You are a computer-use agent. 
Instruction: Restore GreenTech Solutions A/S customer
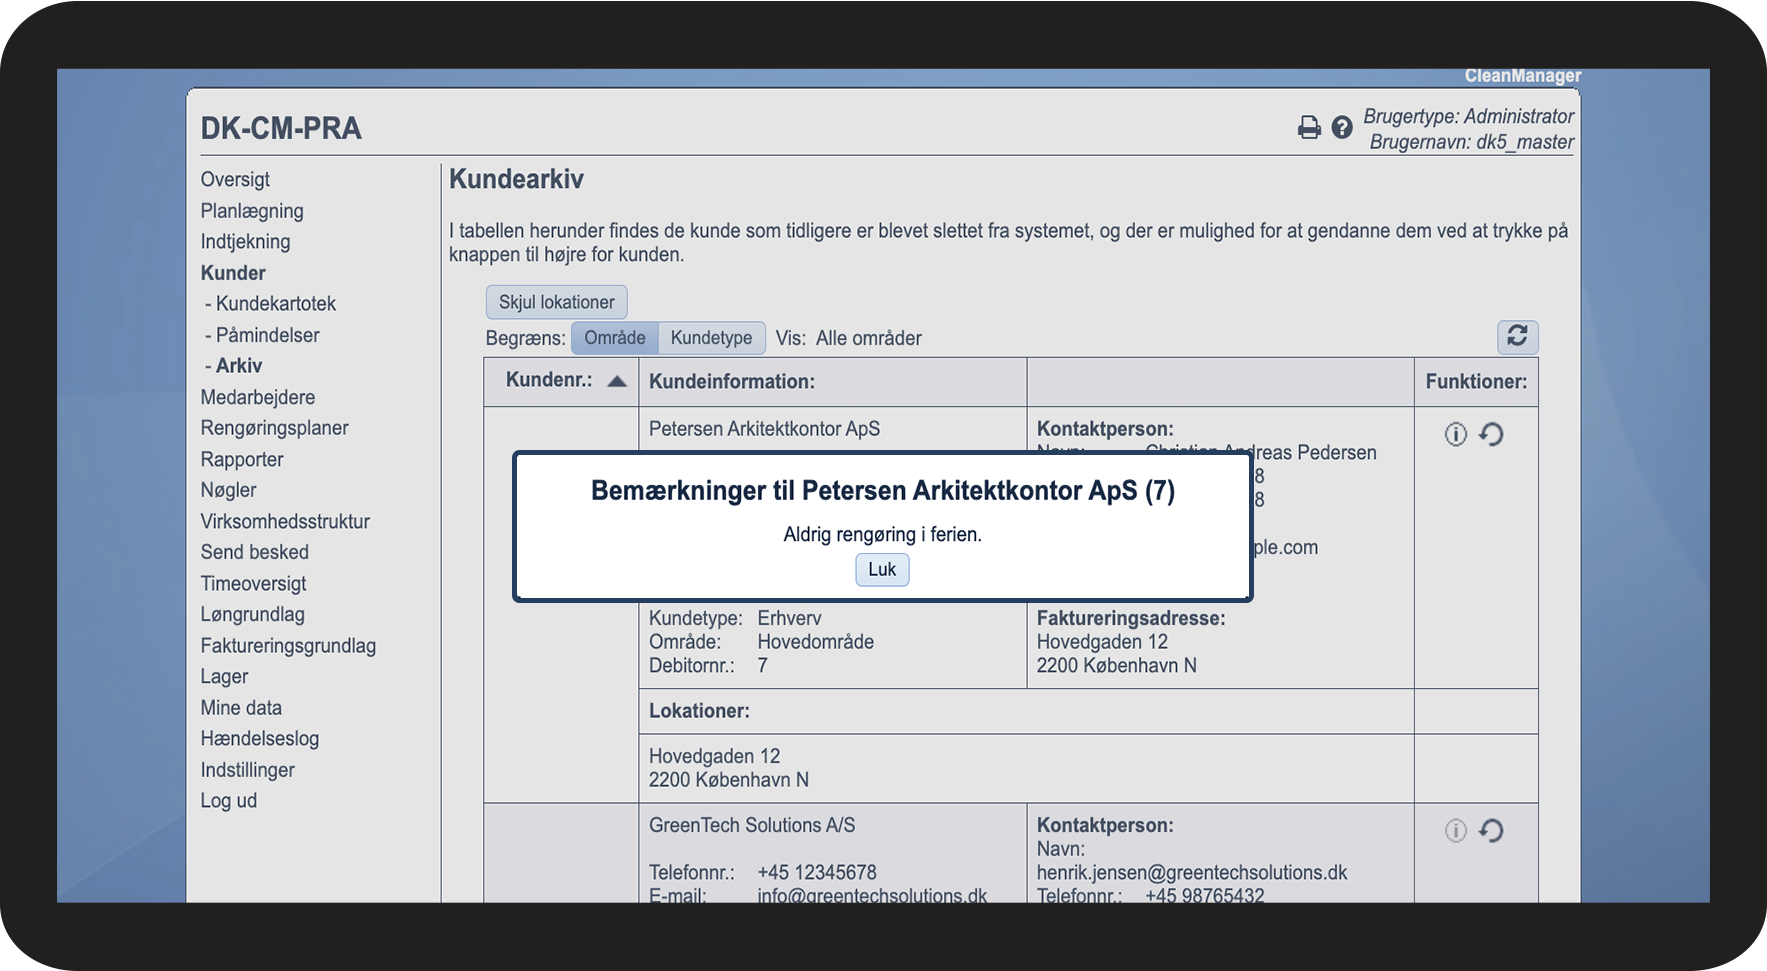[x=1491, y=831]
